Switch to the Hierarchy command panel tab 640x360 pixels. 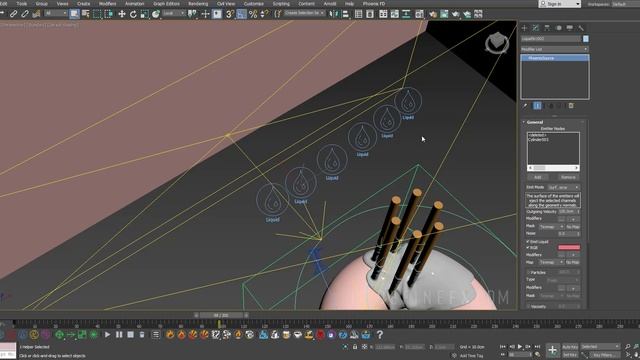point(547,28)
